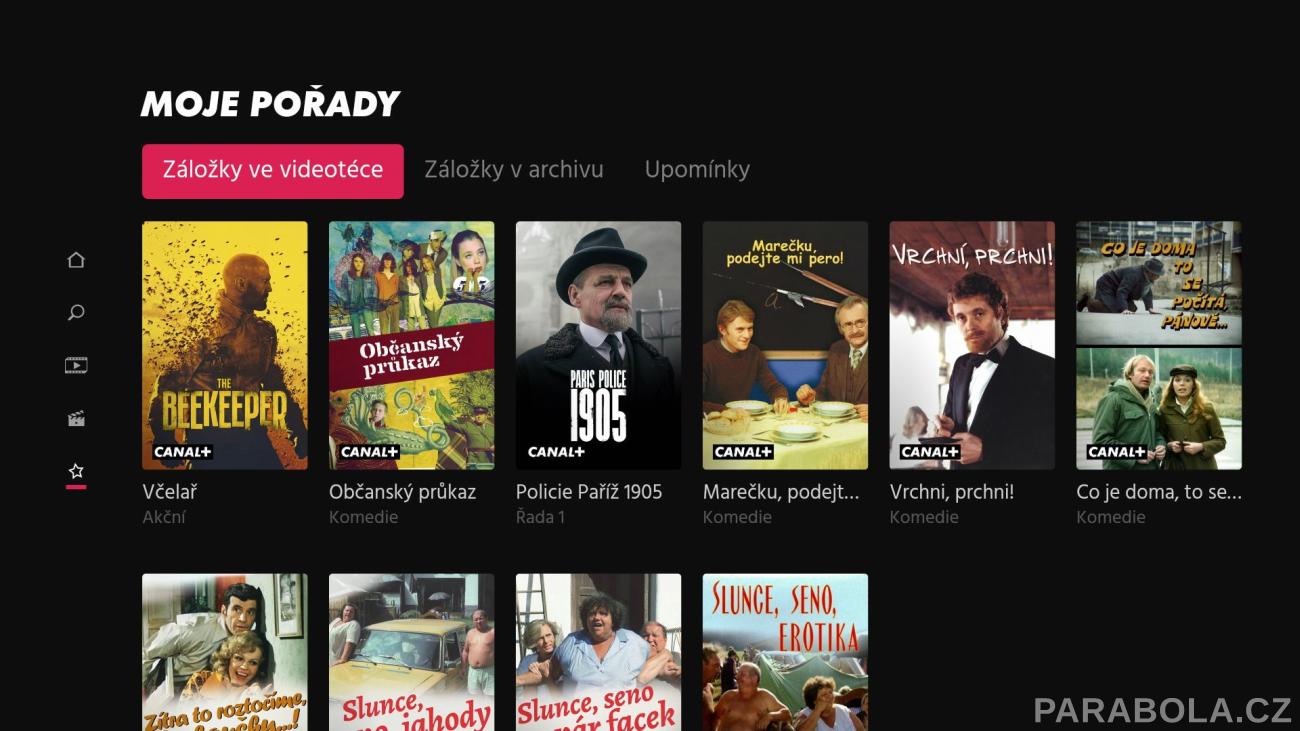This screenshot has width=1300, height=731.
Task: Open Slunce, seno a pár facek poster
Action: pos(598,652)
